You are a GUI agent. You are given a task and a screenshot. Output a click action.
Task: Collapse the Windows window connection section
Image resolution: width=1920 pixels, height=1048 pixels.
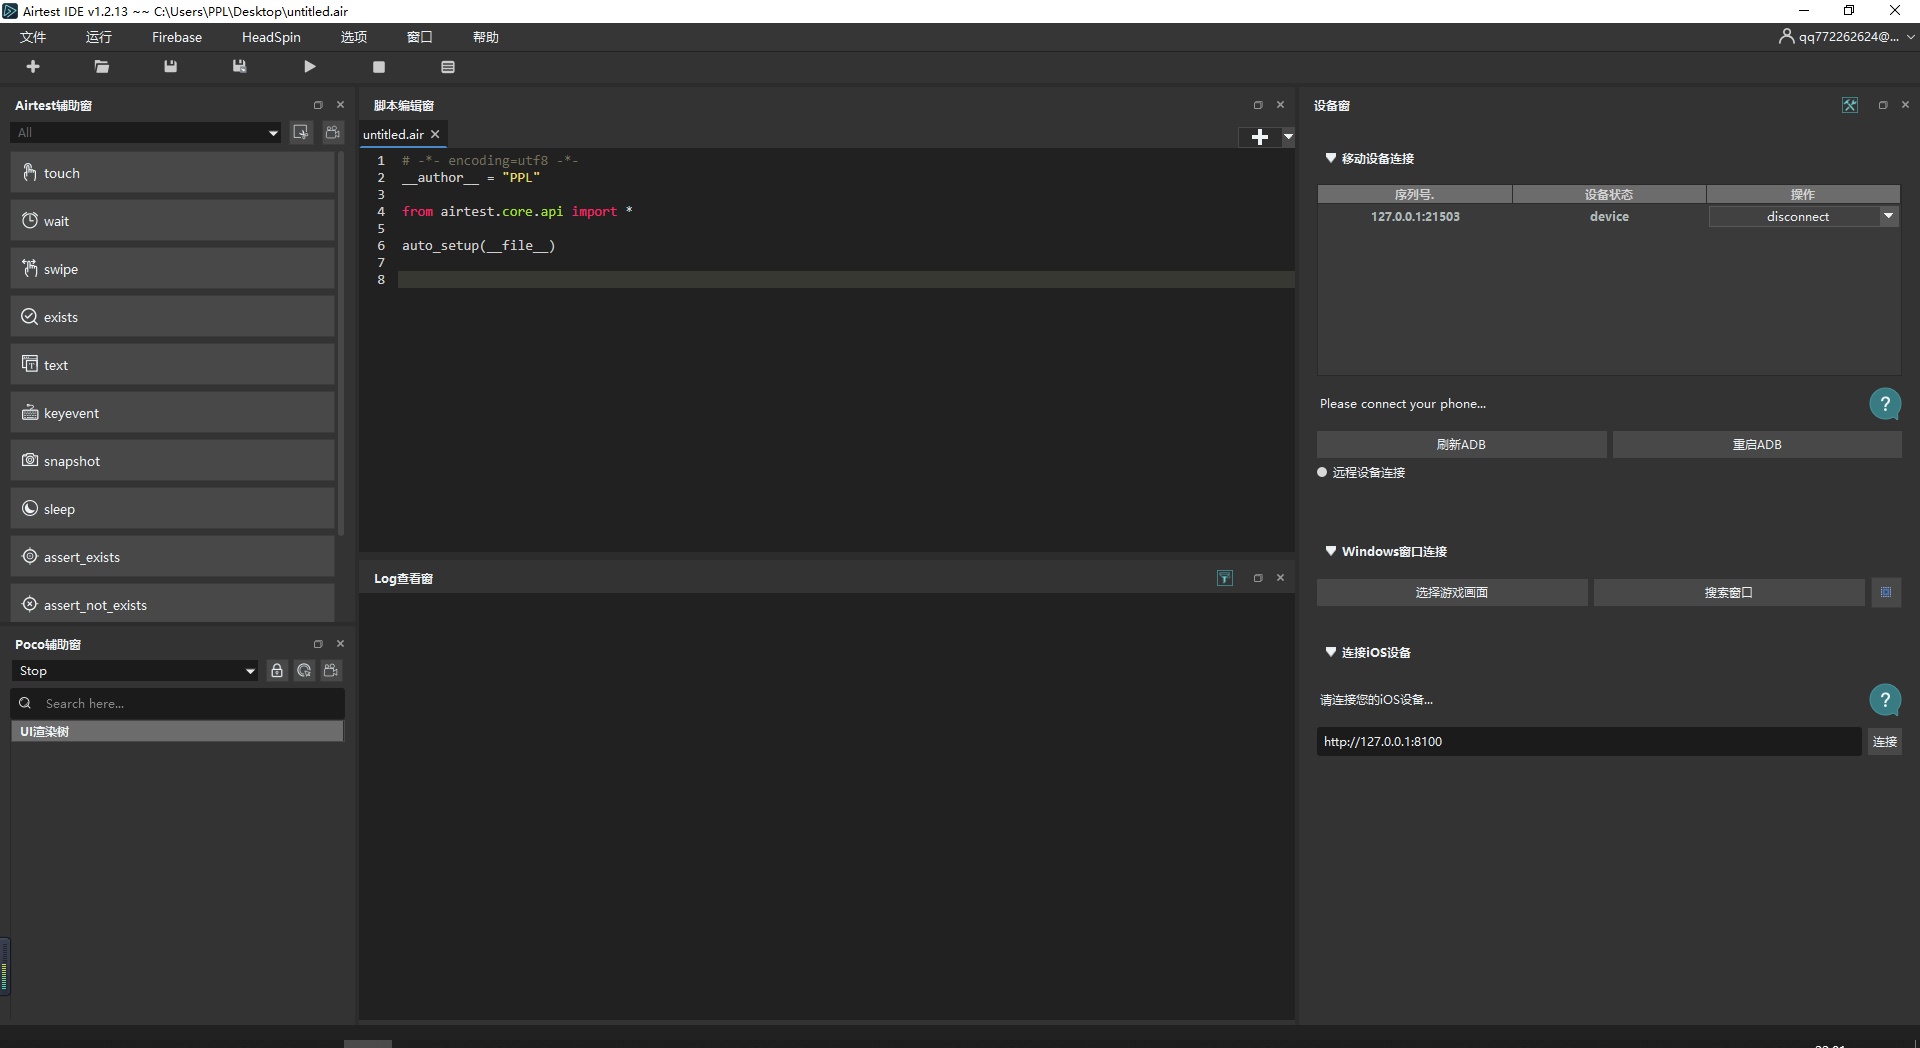point(1331,551)
